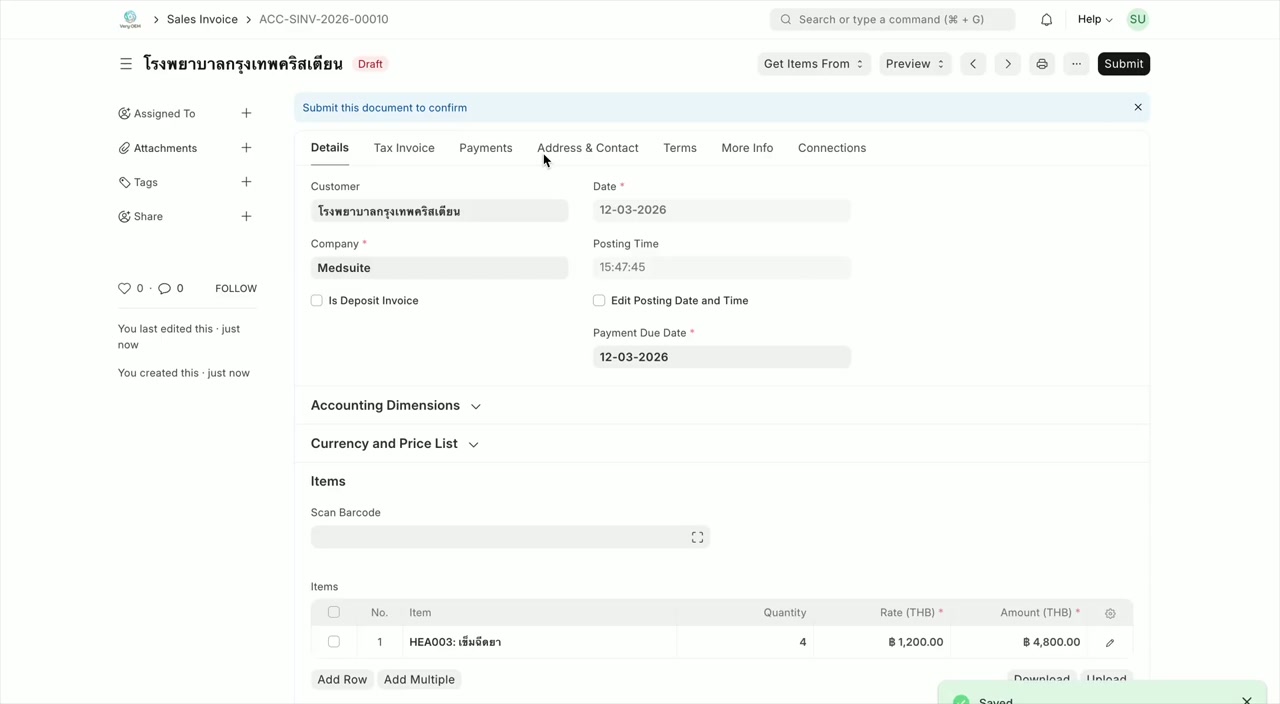The image size is (1280, 704).
Task: Add a new row to the items table
Action: (x=342, y=679)
